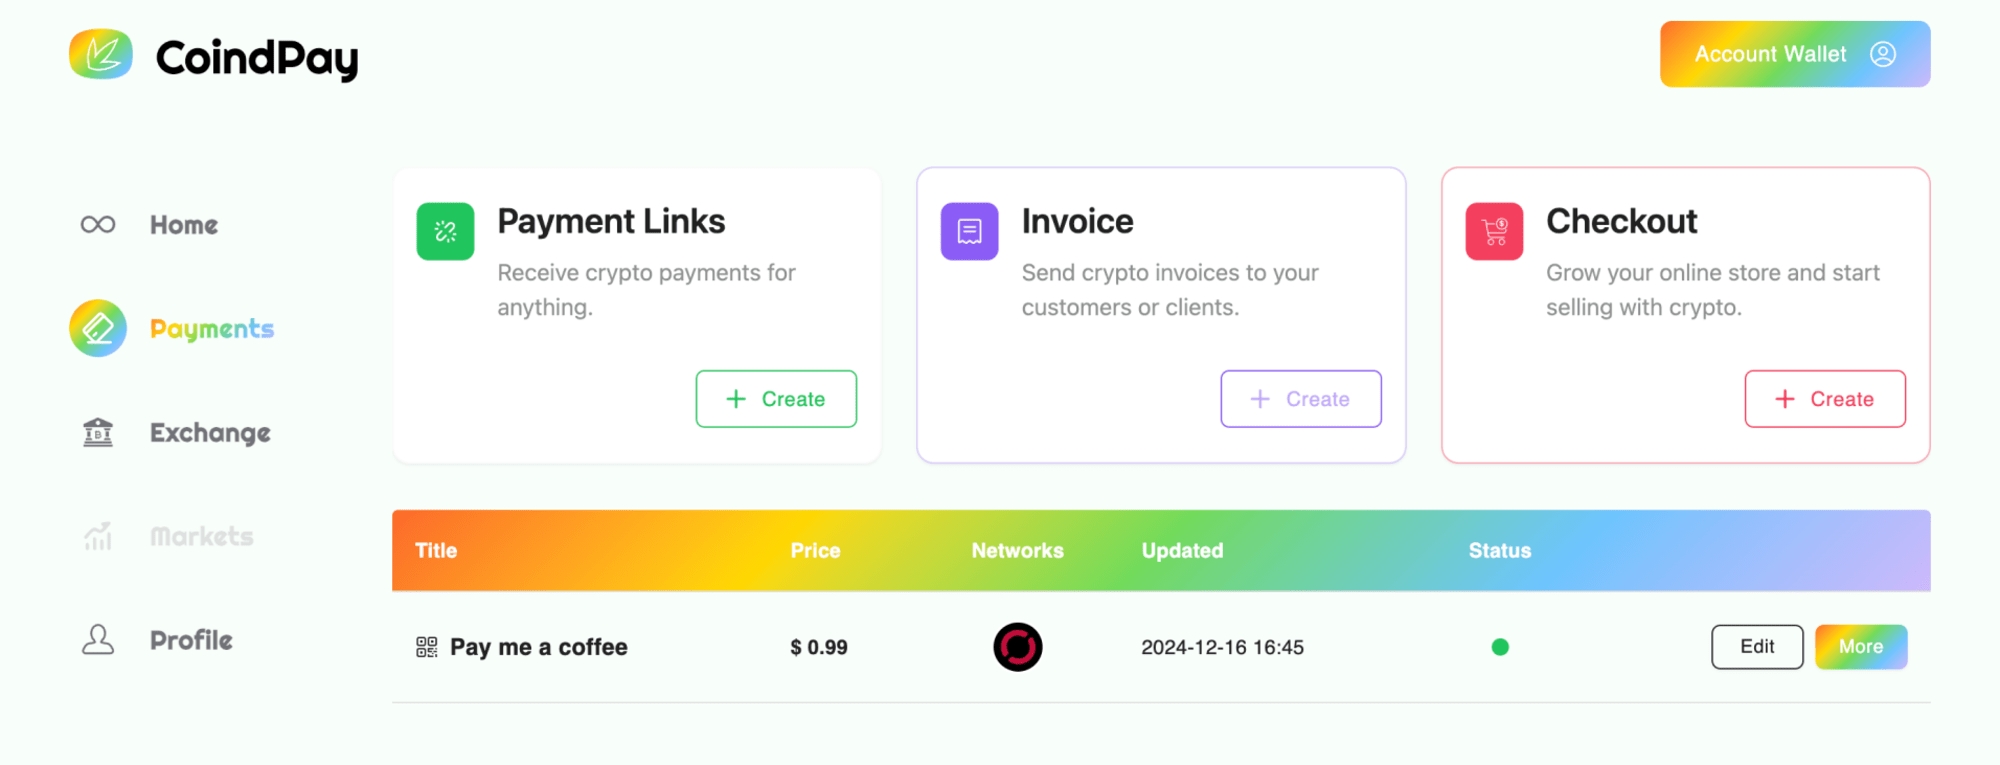Click the Home infinity icon
This screenshot has height=765, width=2000.
pos(98,225)
